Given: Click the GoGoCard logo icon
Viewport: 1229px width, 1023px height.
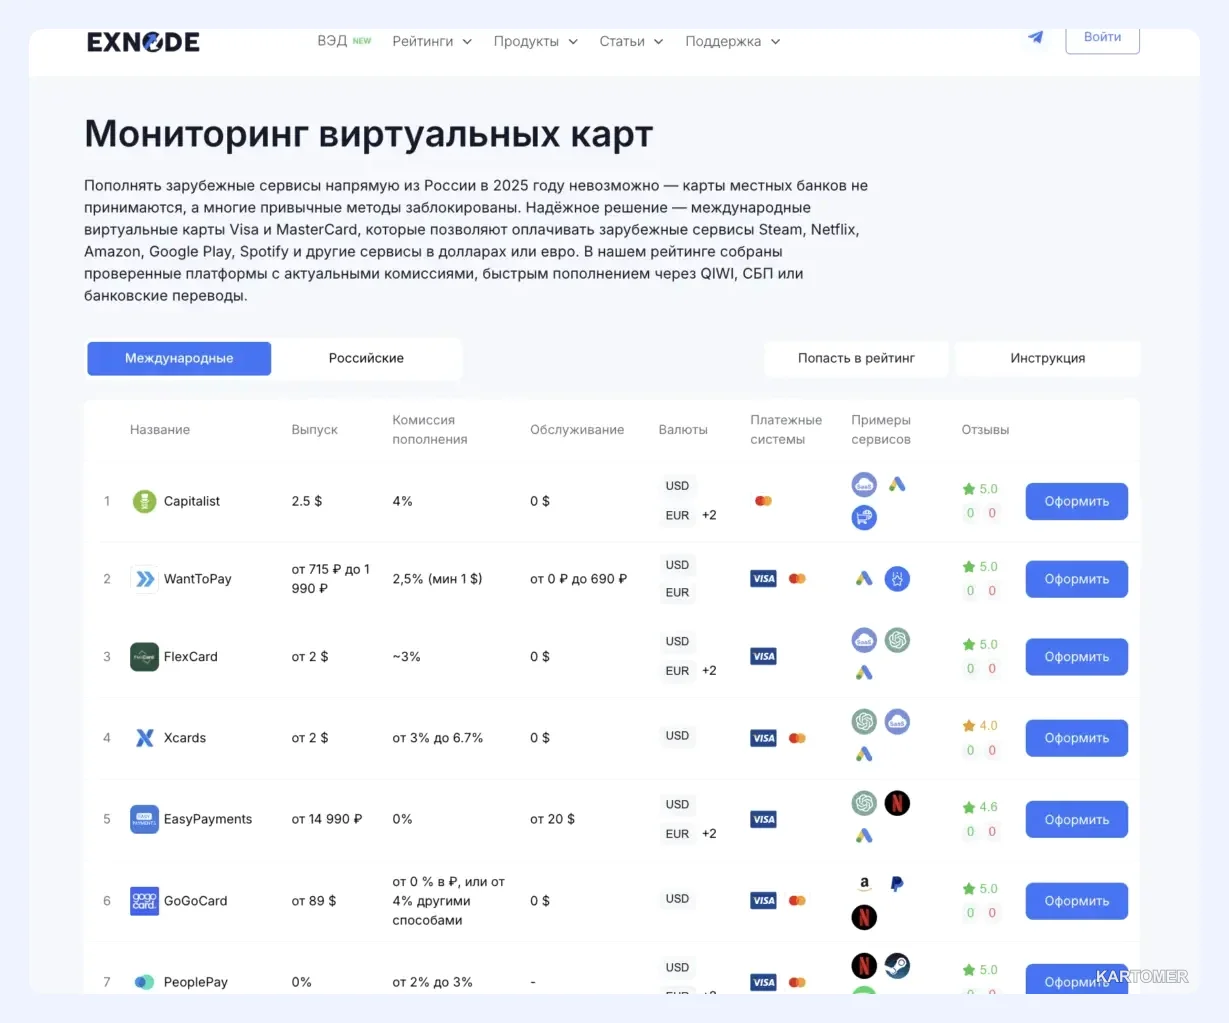Looking at the screenshot, I should click(x=145, y=901).
